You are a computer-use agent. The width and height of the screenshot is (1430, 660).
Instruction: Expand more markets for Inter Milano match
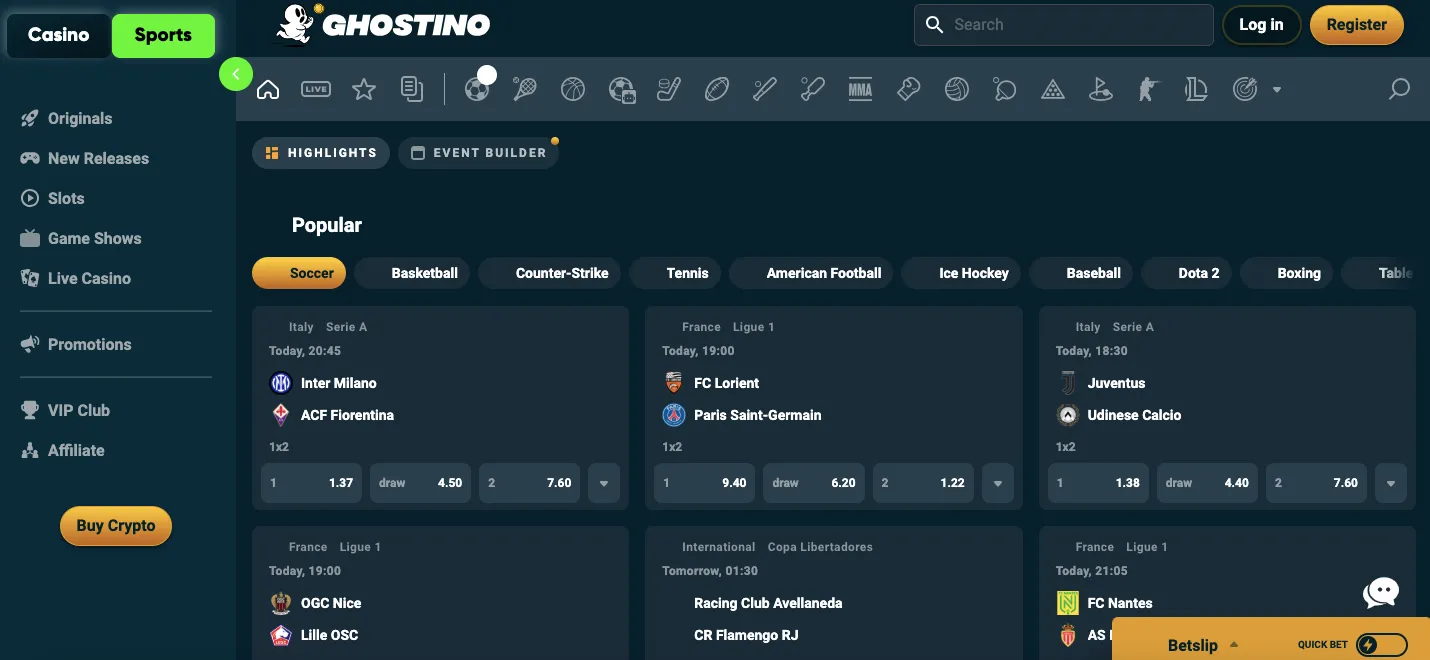[604, 483]
